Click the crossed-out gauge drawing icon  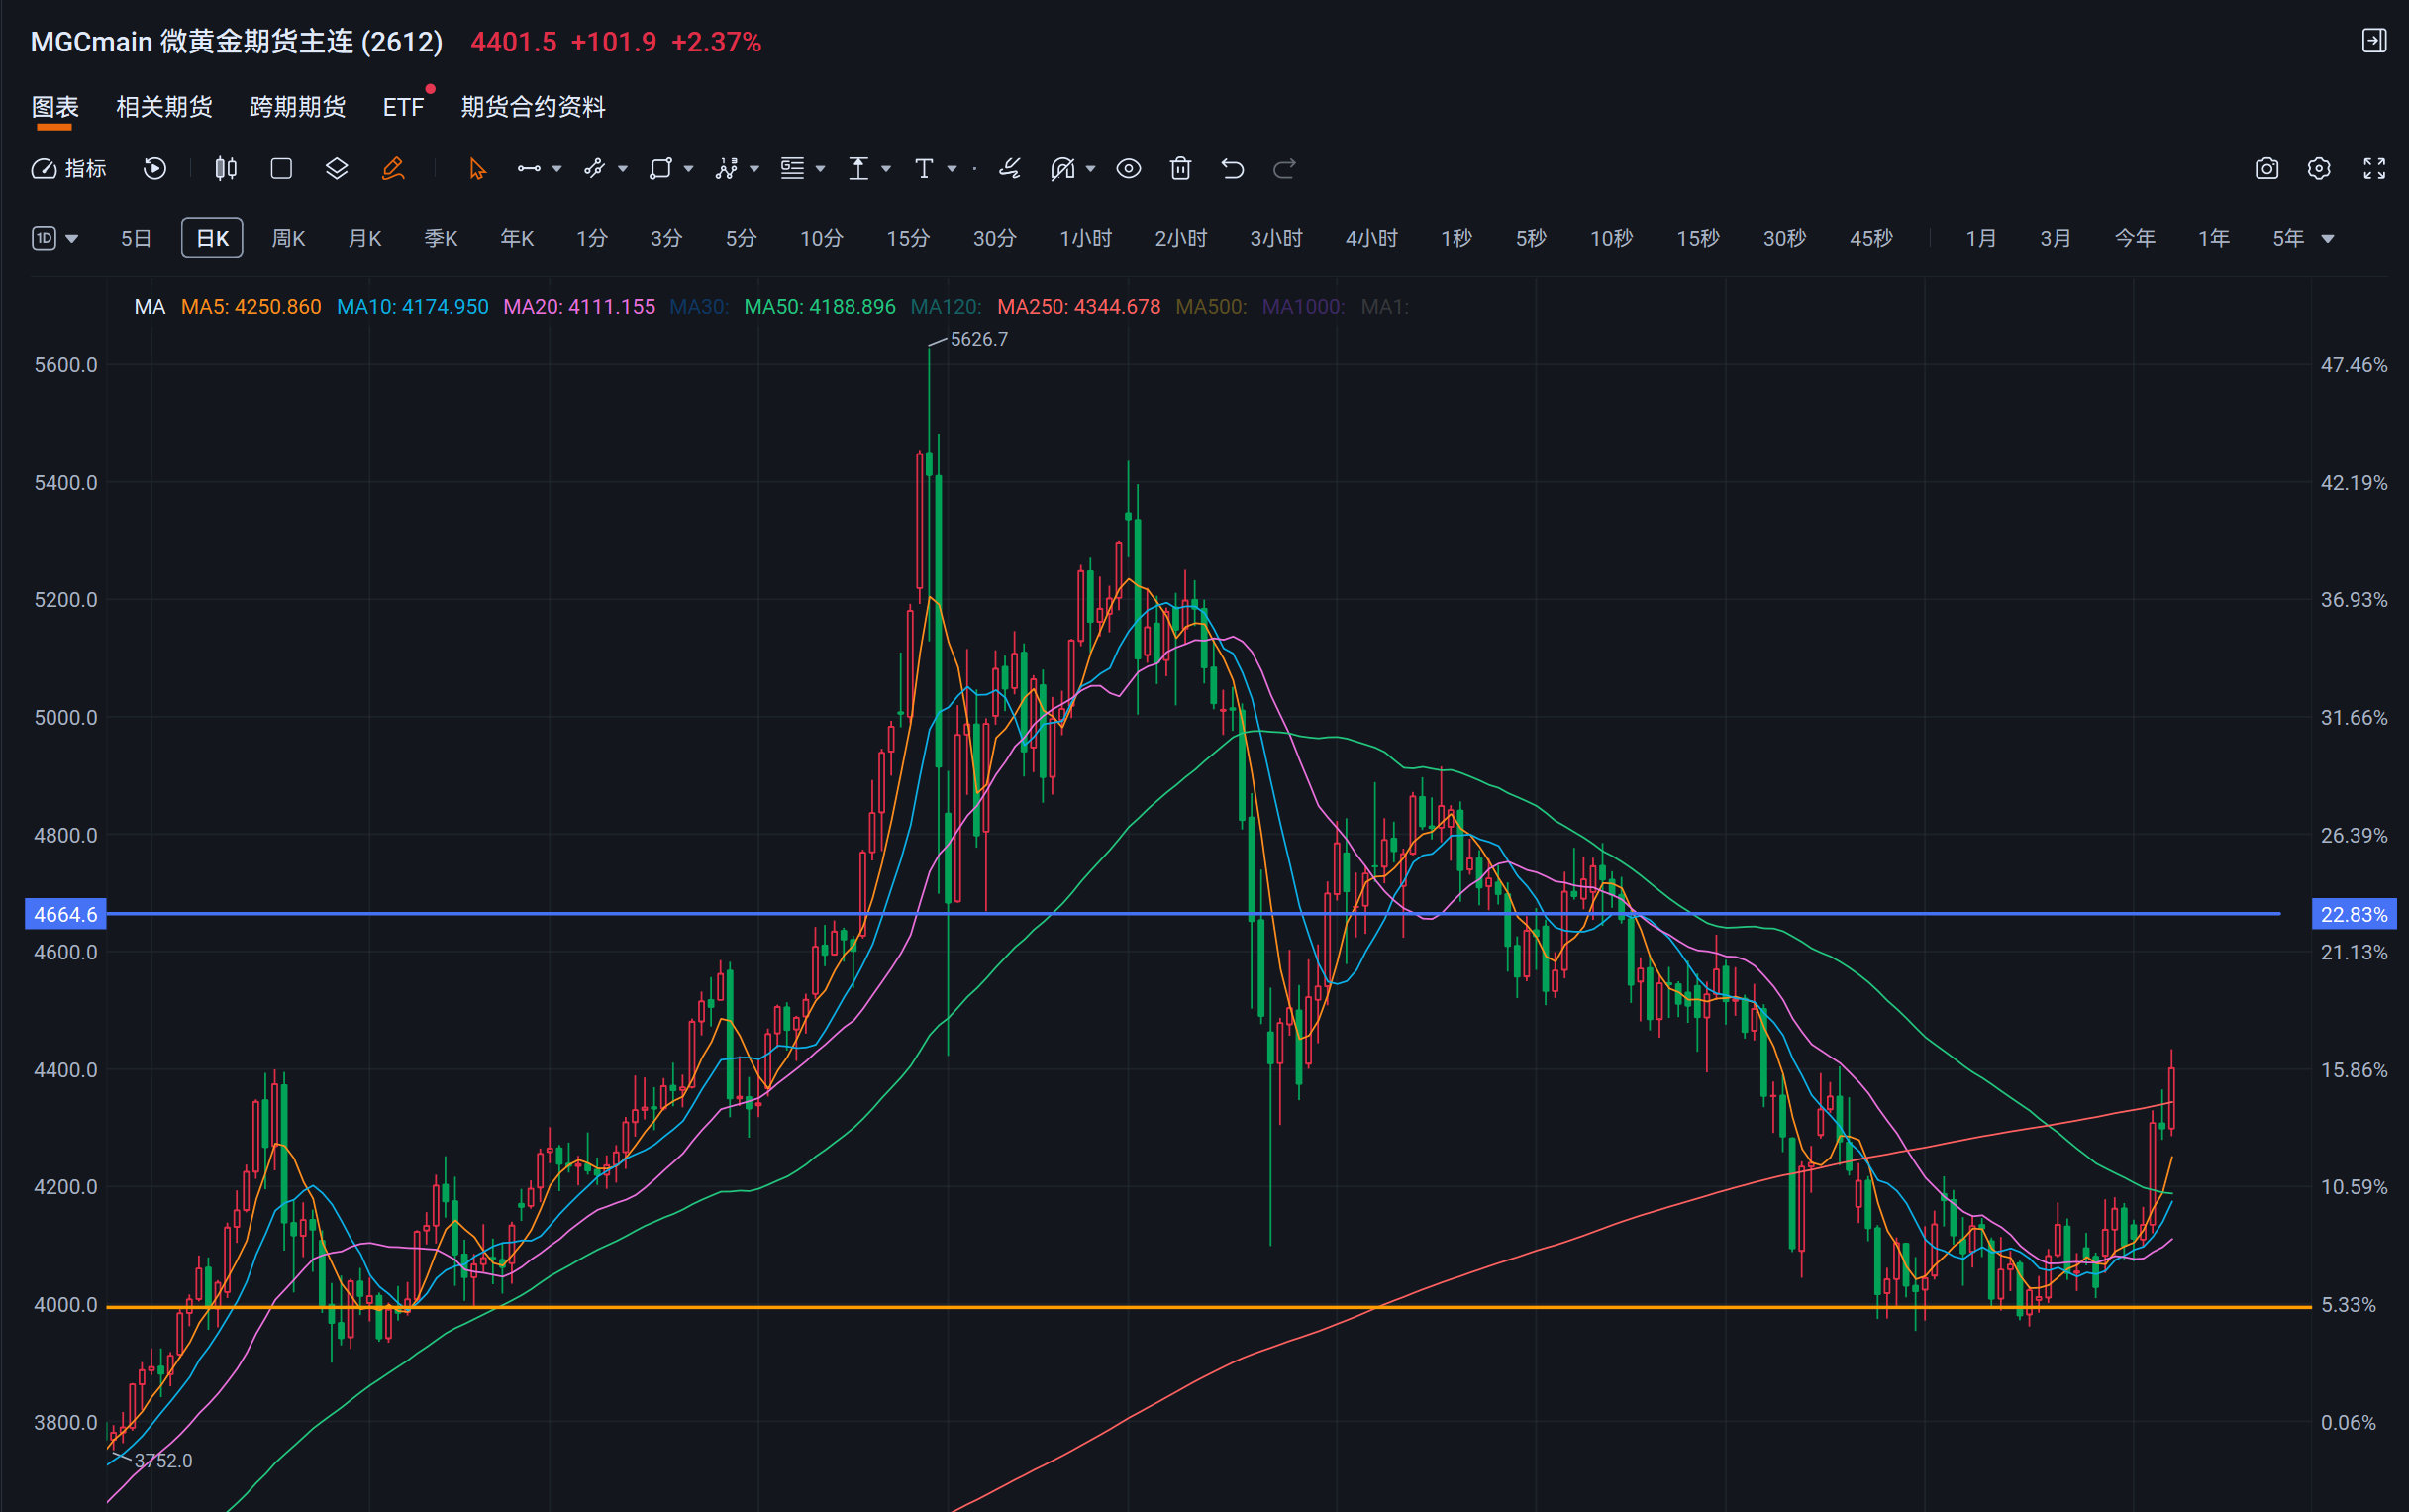[1062, 169]
